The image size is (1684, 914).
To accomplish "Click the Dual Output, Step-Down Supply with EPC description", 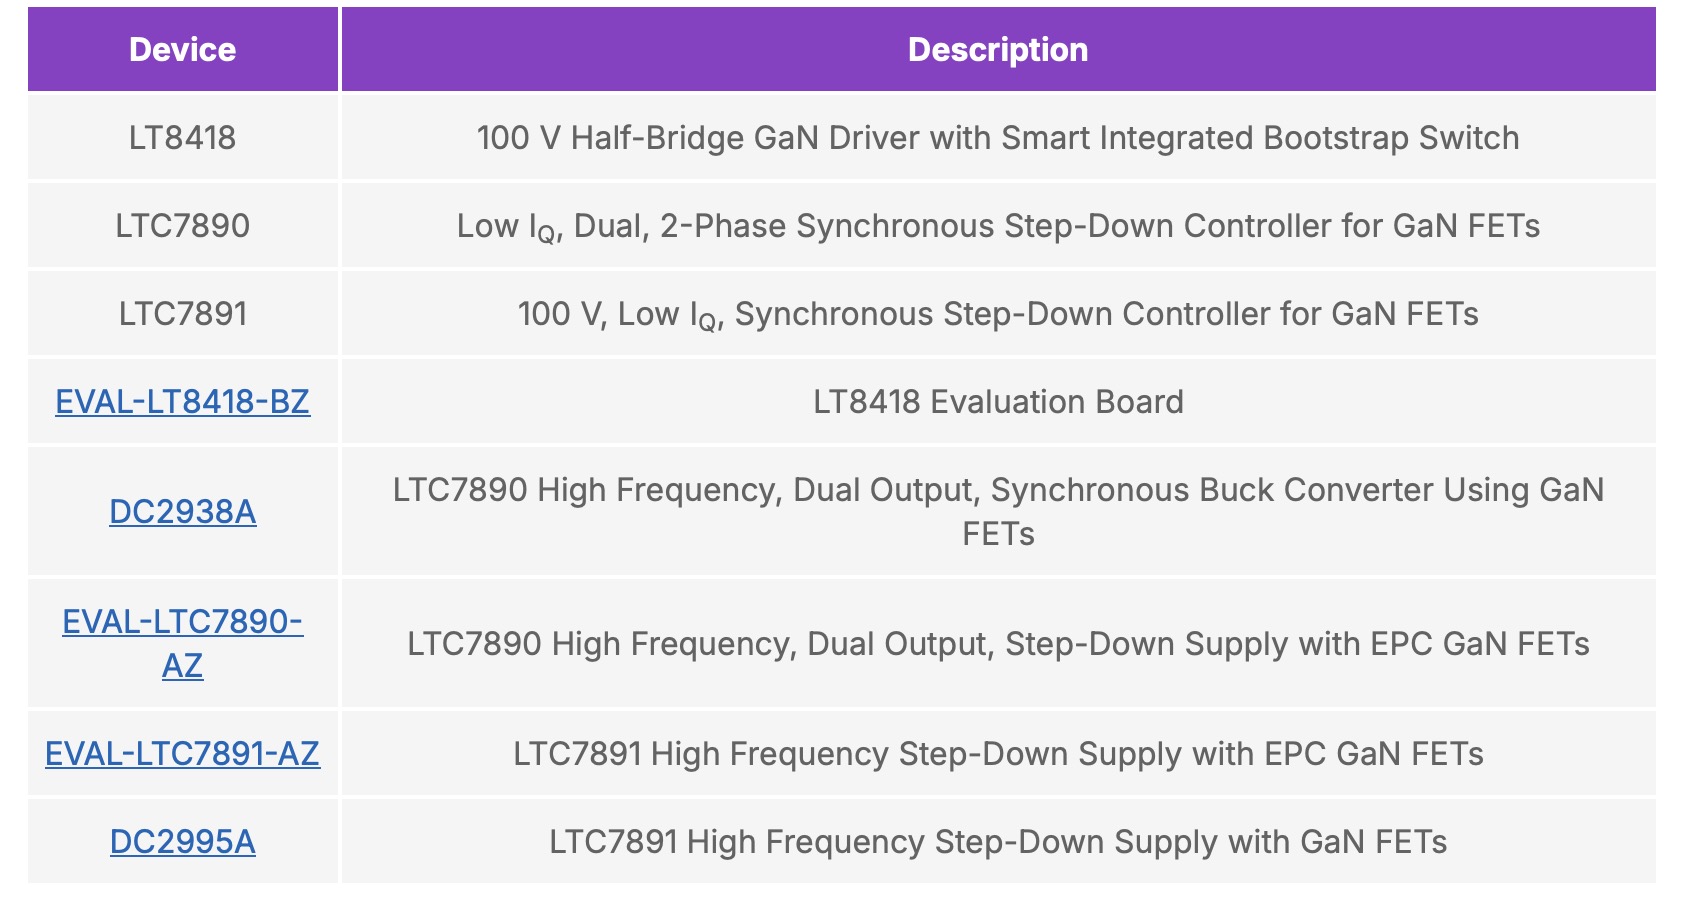I will point(997,644).
